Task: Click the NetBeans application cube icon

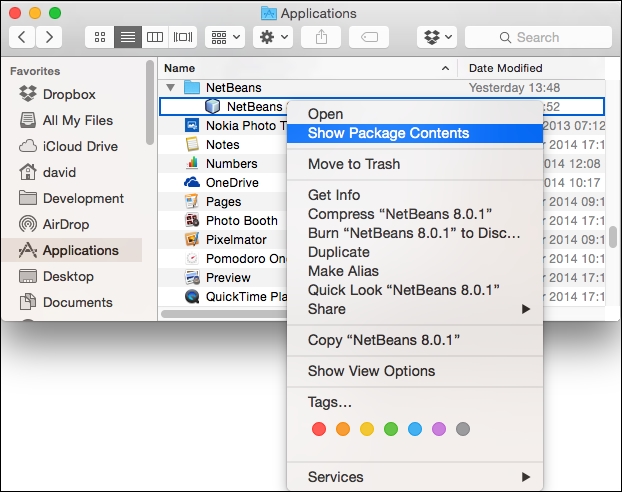Action: (213, 106)
